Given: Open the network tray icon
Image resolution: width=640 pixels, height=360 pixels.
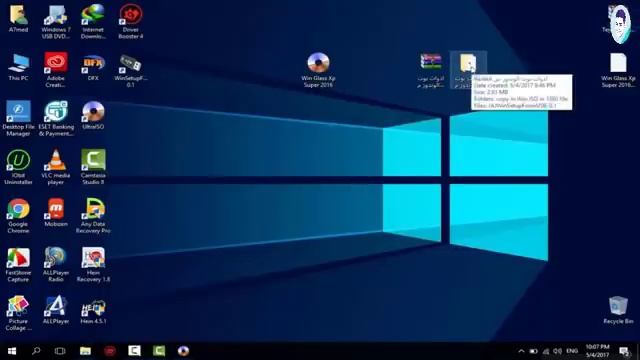Looking at the screenshot, I should (546, 351).
